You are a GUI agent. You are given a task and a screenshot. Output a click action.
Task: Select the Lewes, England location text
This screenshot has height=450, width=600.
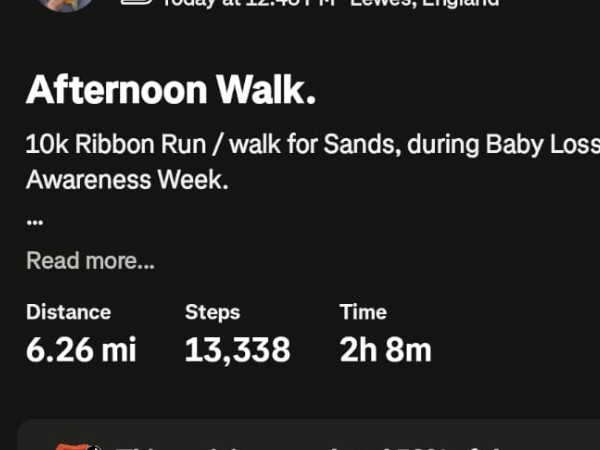(424, 3)
